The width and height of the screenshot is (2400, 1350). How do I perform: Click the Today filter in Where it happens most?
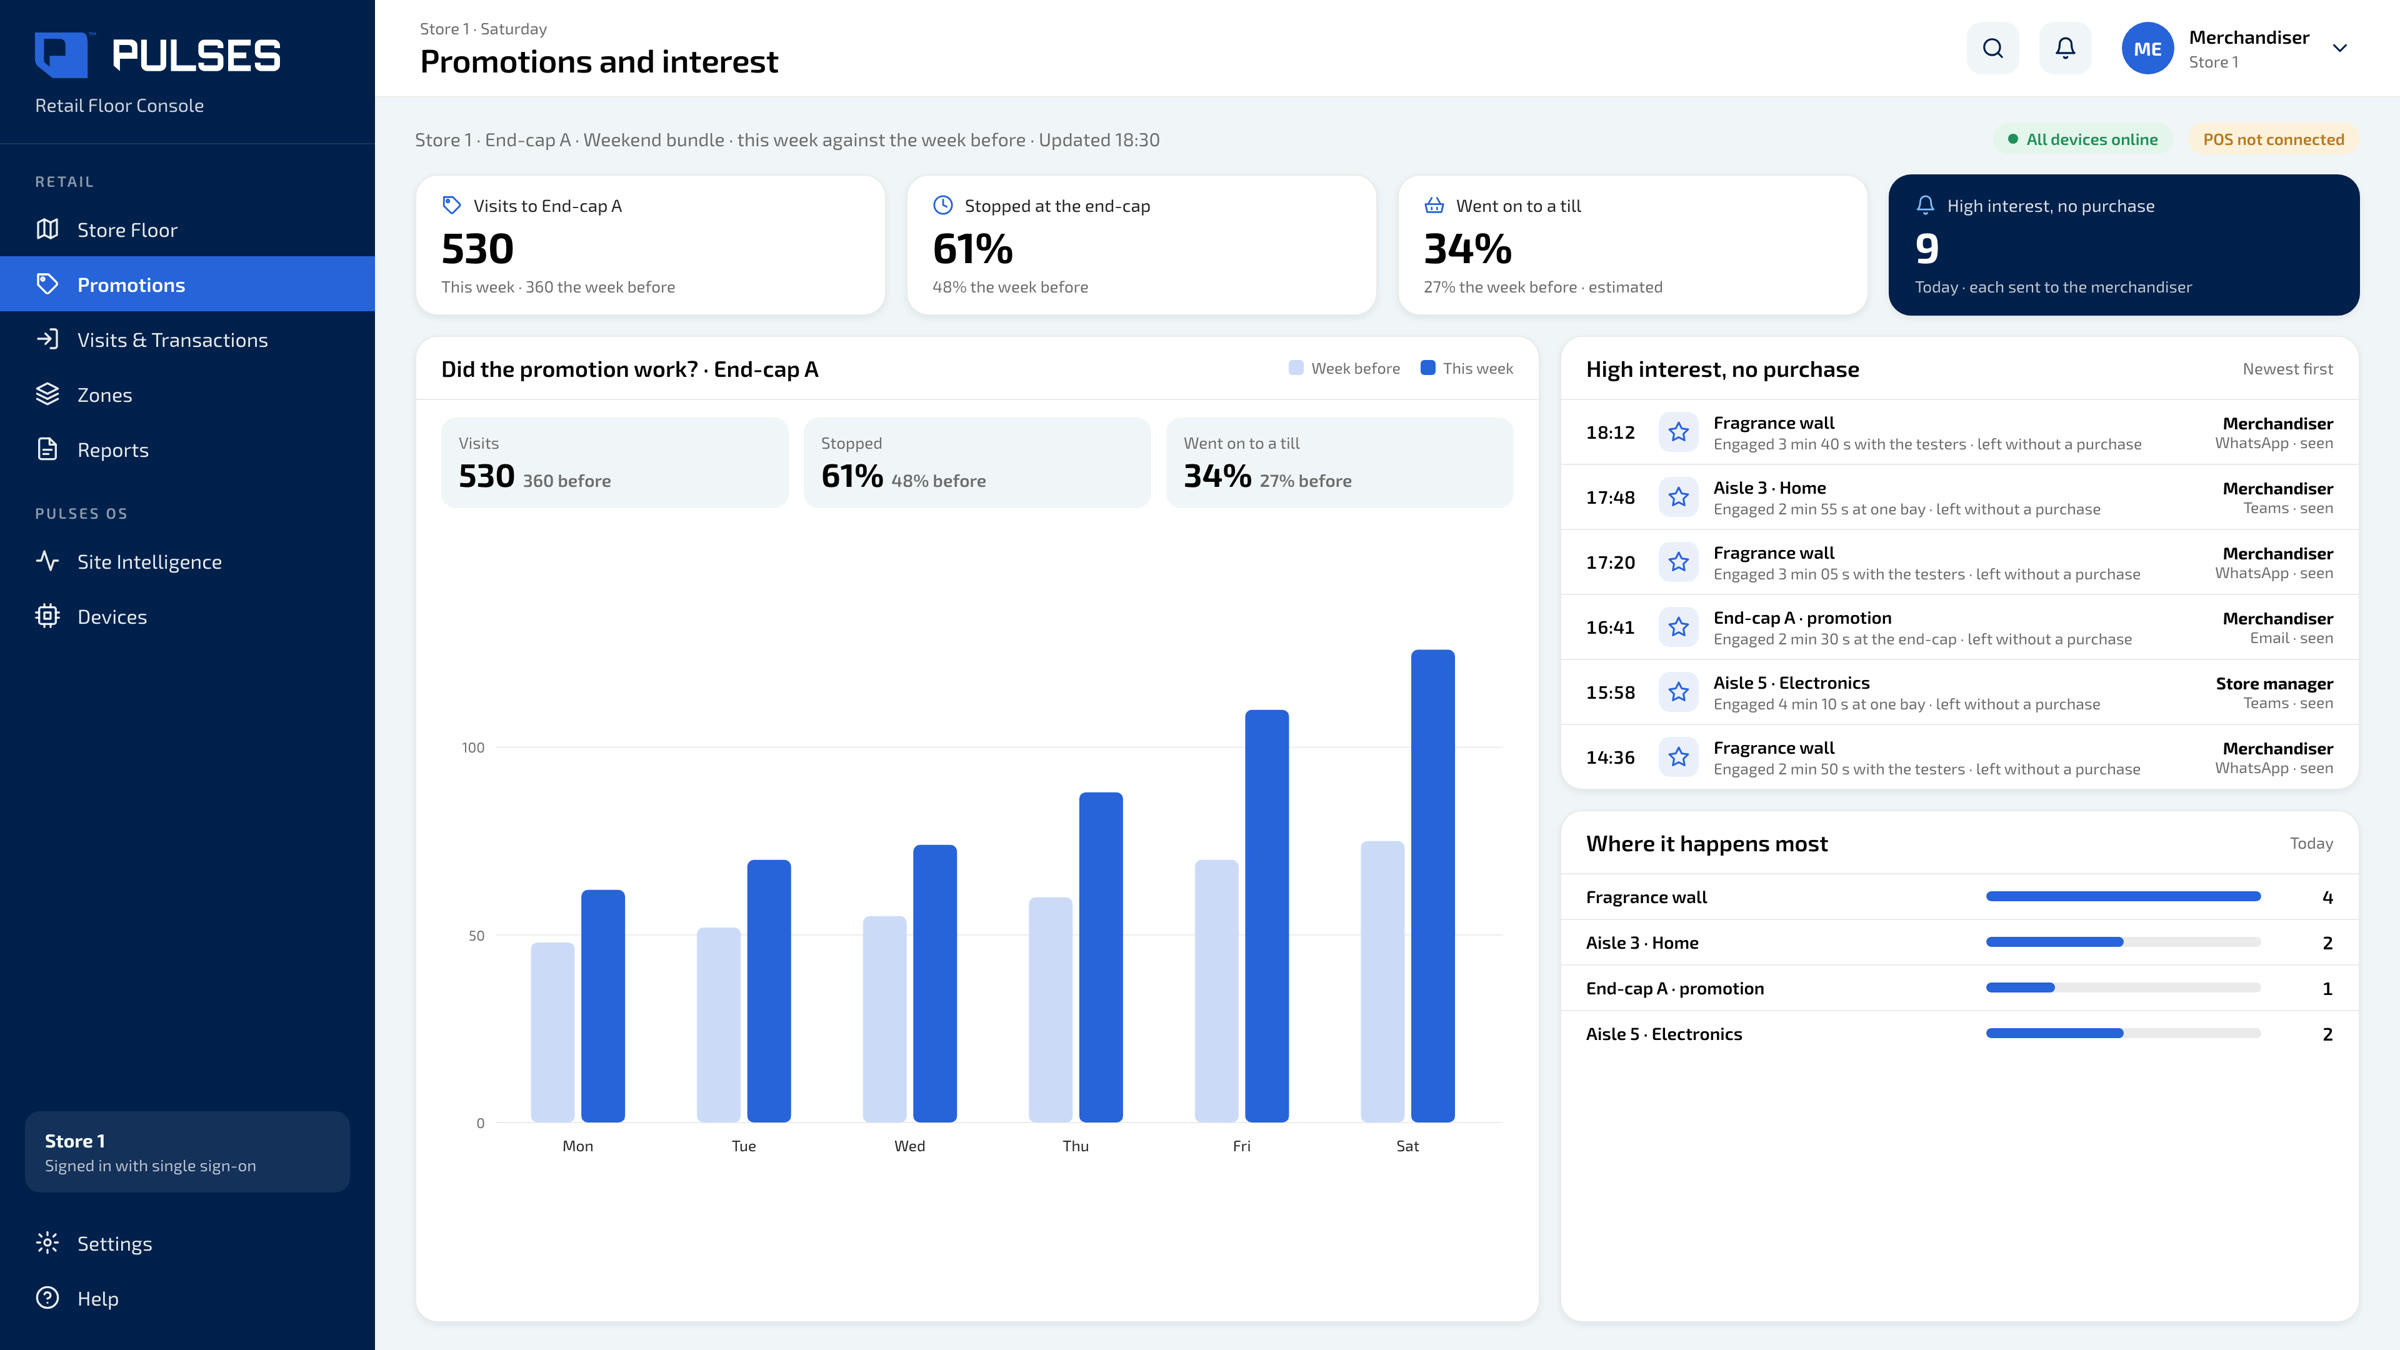click(2311, 844)
